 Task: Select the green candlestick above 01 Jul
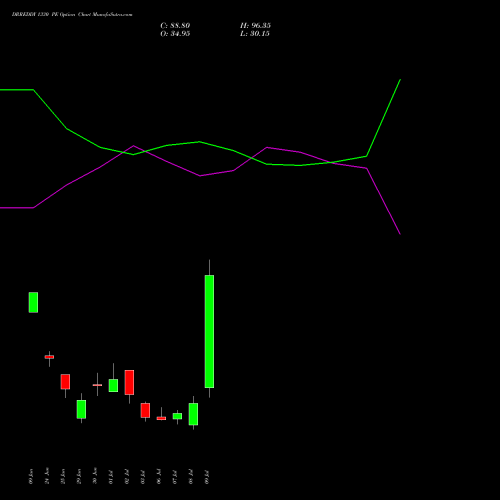coord(113,385)
